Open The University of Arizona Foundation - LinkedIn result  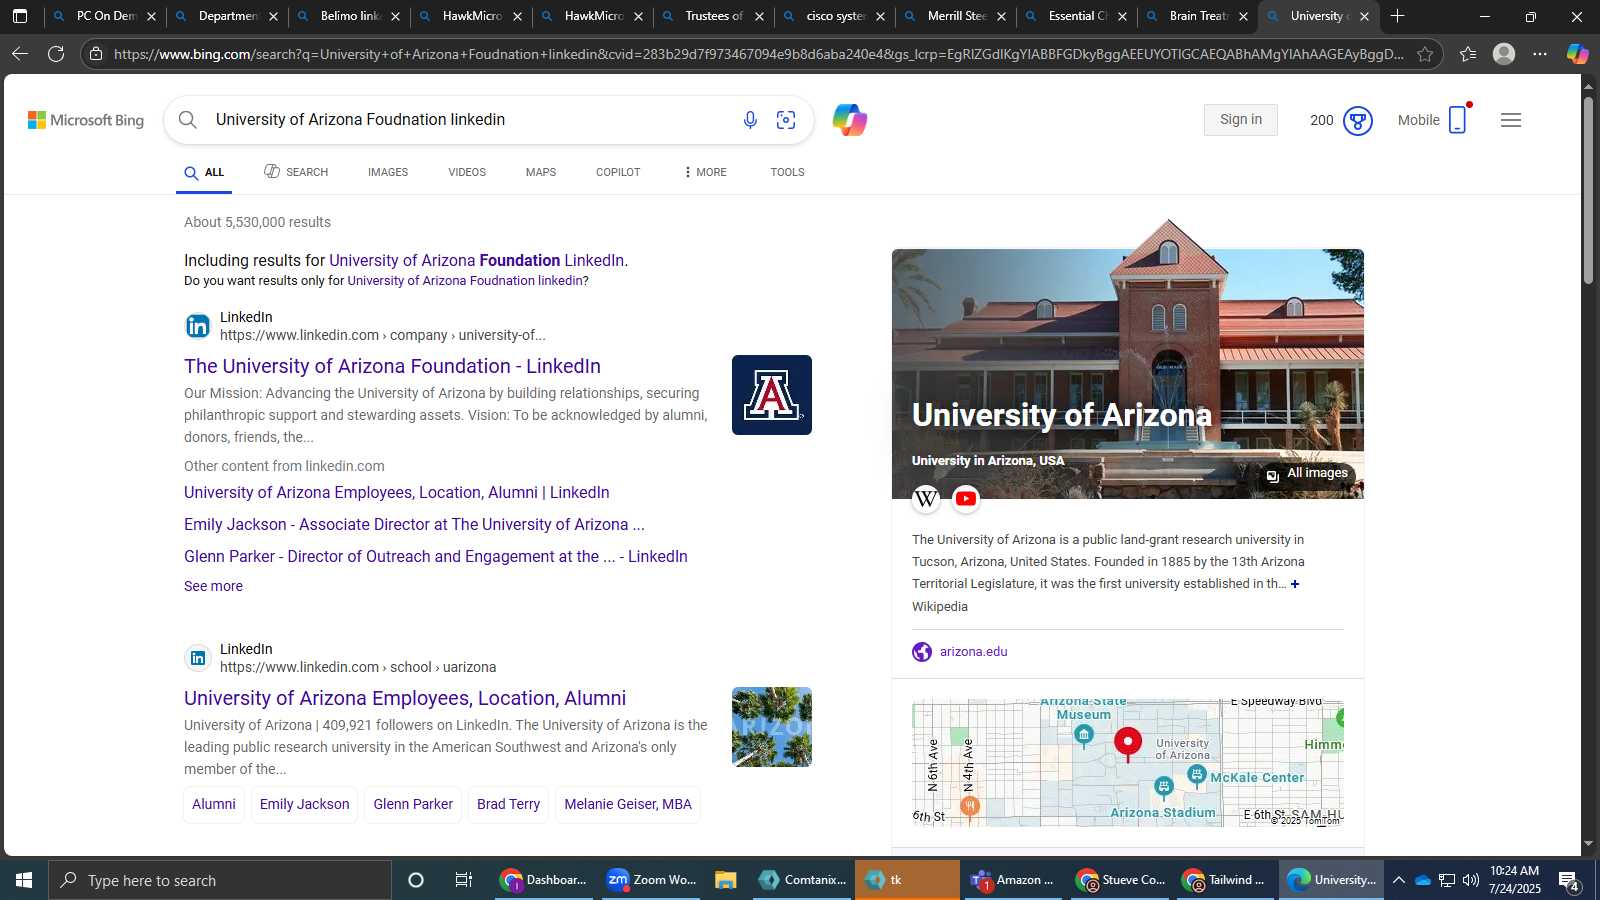tap(392, 366)
